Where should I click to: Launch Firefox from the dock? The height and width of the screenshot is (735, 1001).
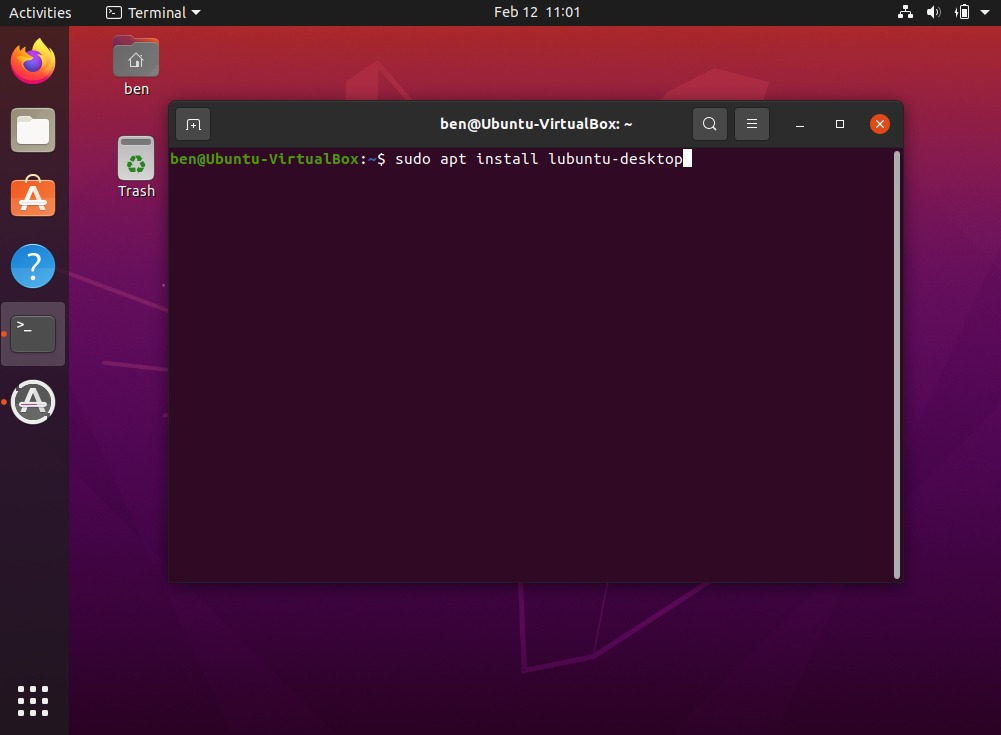[x=33, y=62]
